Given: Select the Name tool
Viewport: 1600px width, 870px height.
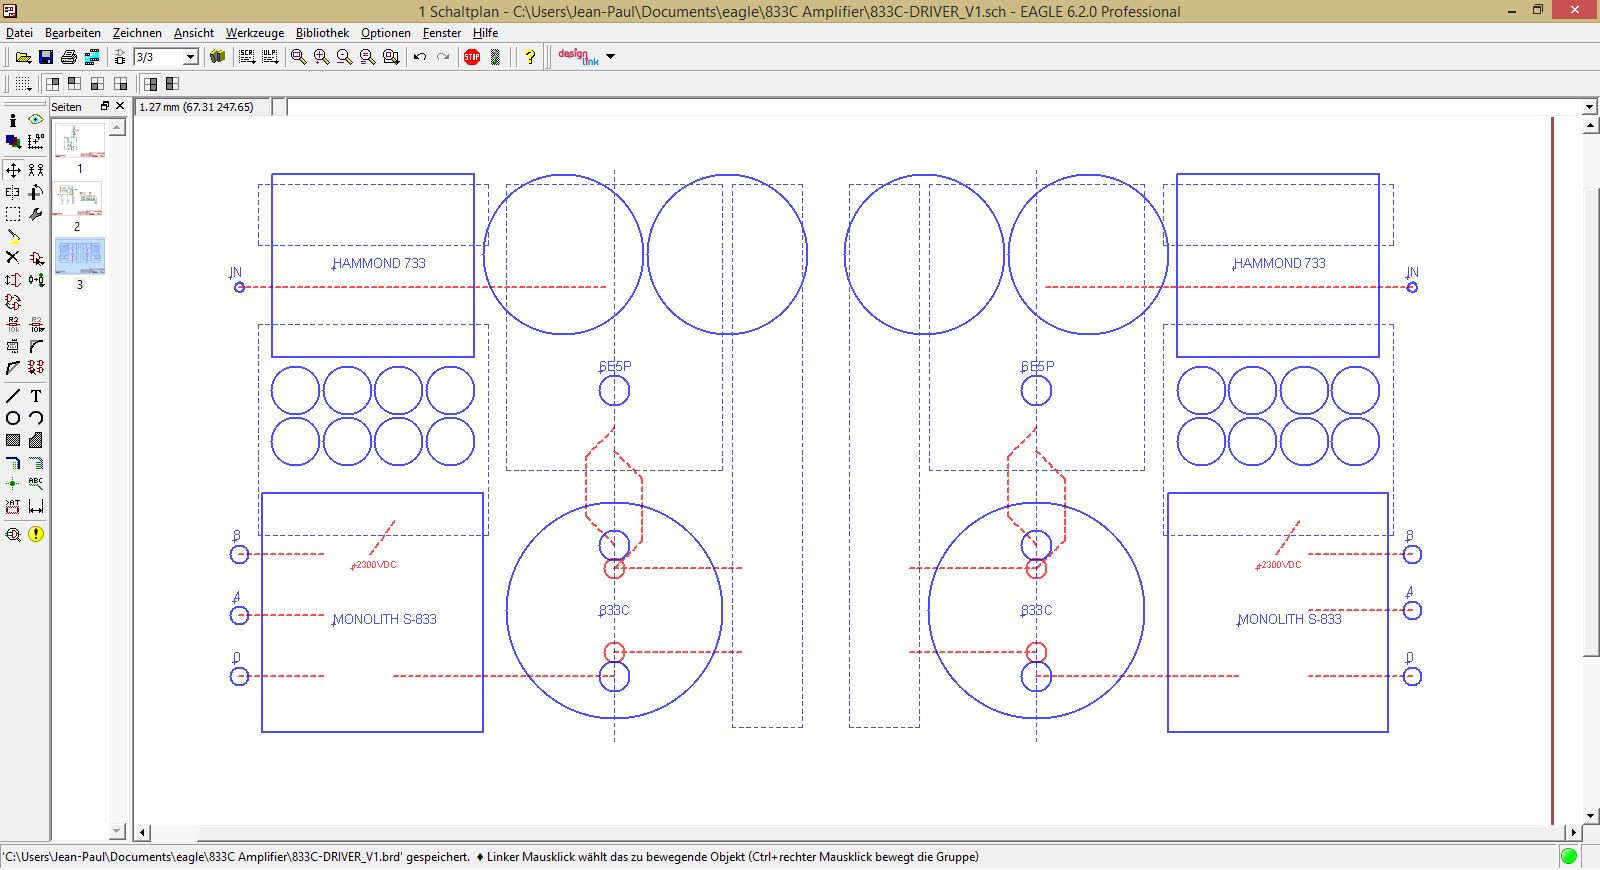Looking at the screenshot, I should tap(13, 324).
